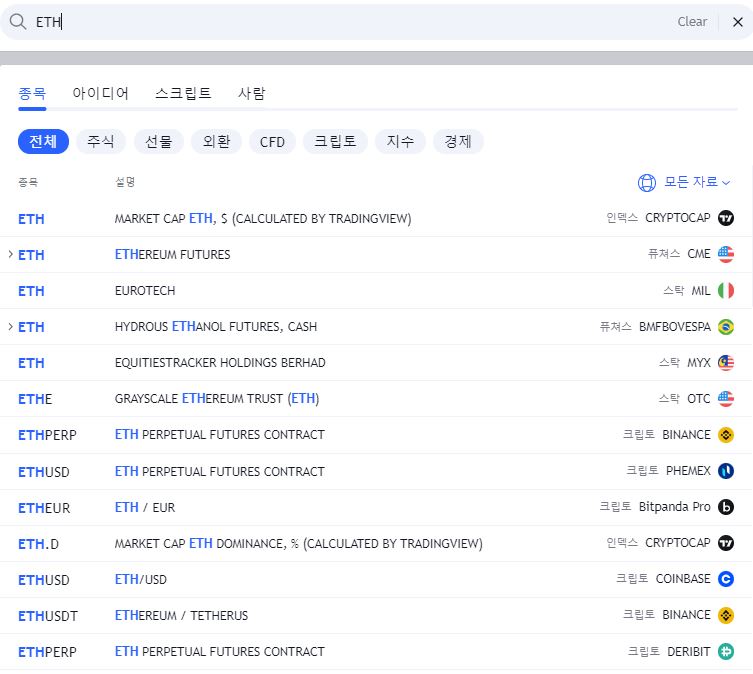Click Italy flag icon on EUROTECH row
This screenshot has height=674, width=753.
pyautogui.click(x=726, y=290)
